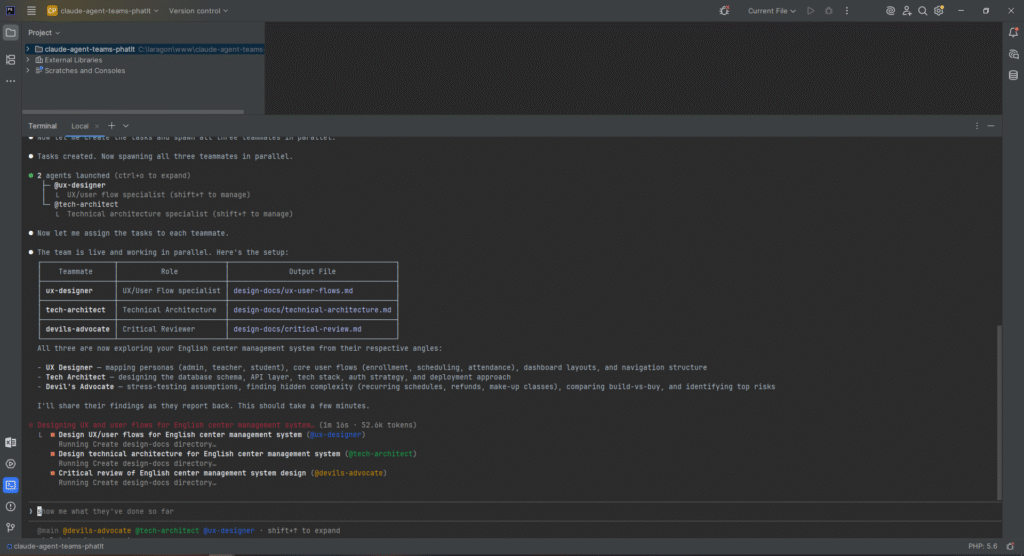The image size is (1024, 556).
Task: Expand the claude-agent-teams-phatlt project folder
Action: pyautogui.click(x=28, y=48)
